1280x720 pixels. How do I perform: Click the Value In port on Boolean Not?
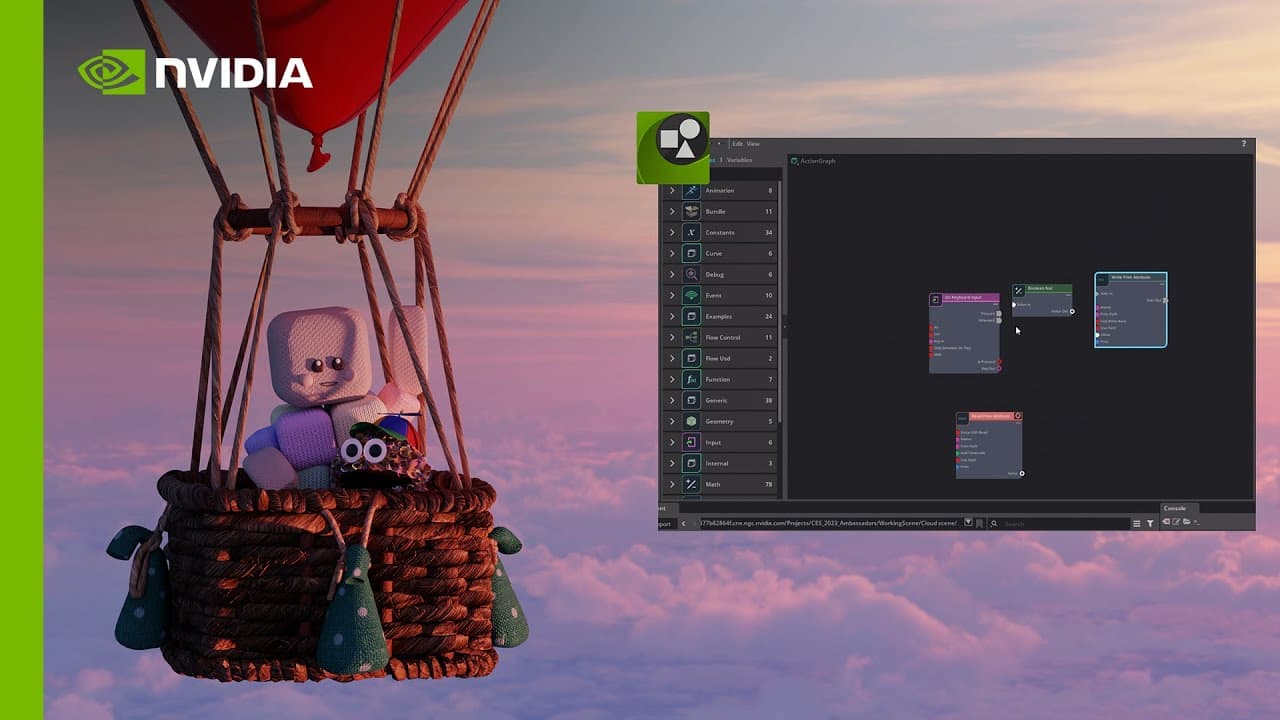click(x=1014, y=305)
